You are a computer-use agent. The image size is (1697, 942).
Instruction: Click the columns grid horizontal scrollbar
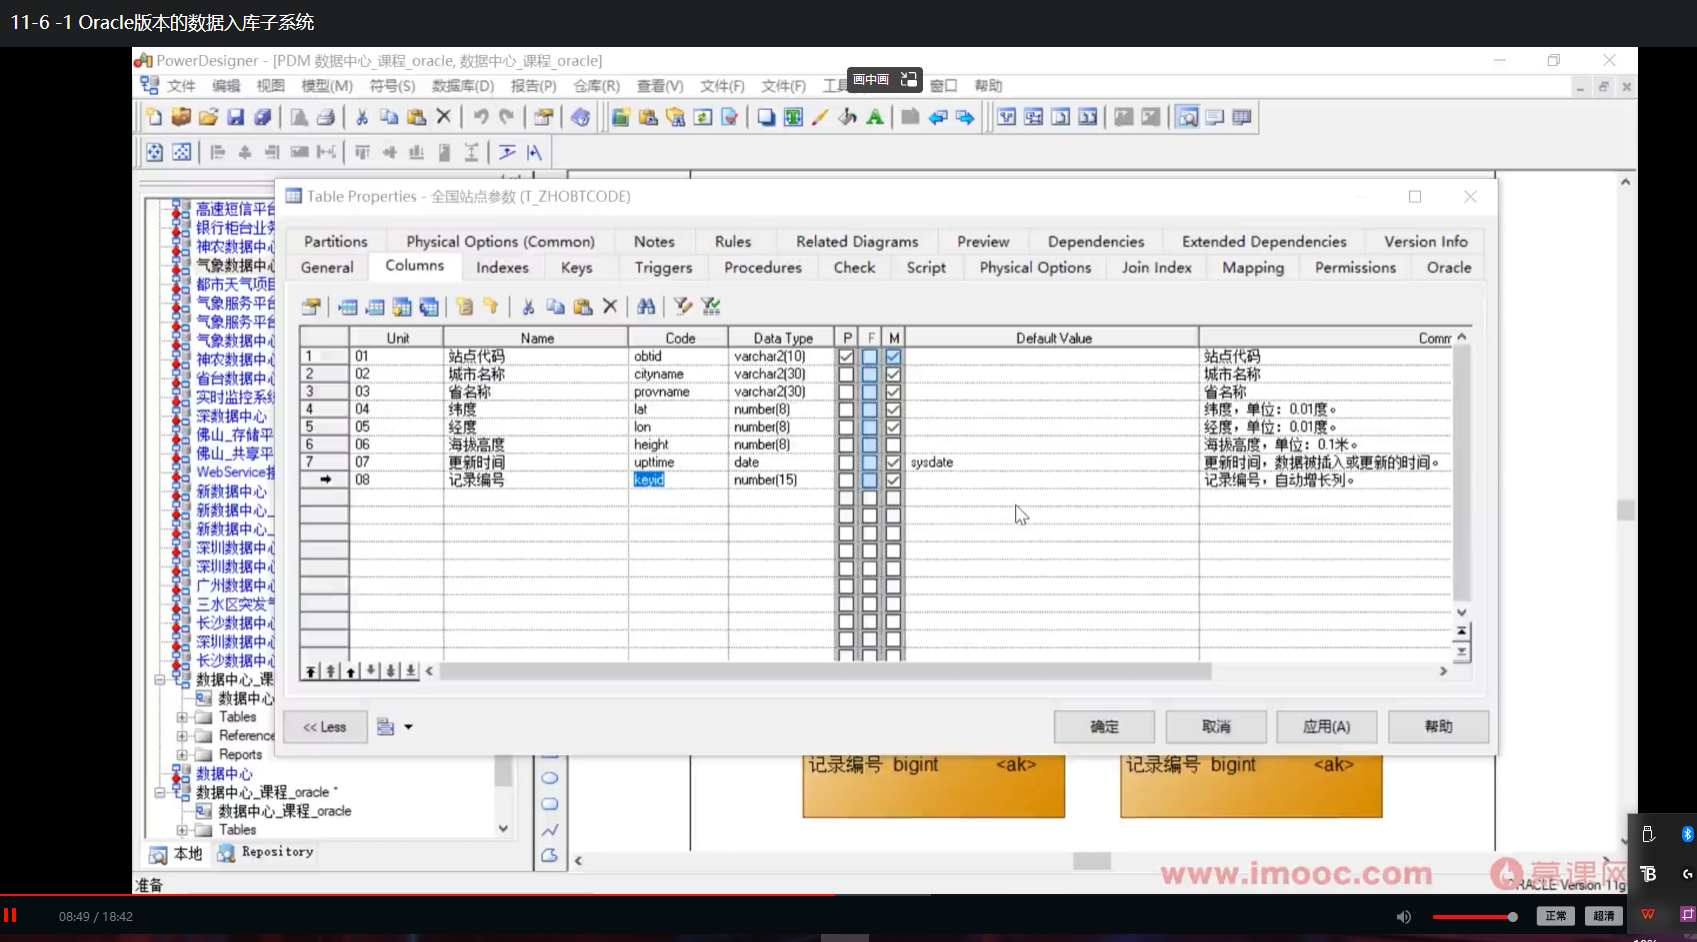[x=825, y=671]
